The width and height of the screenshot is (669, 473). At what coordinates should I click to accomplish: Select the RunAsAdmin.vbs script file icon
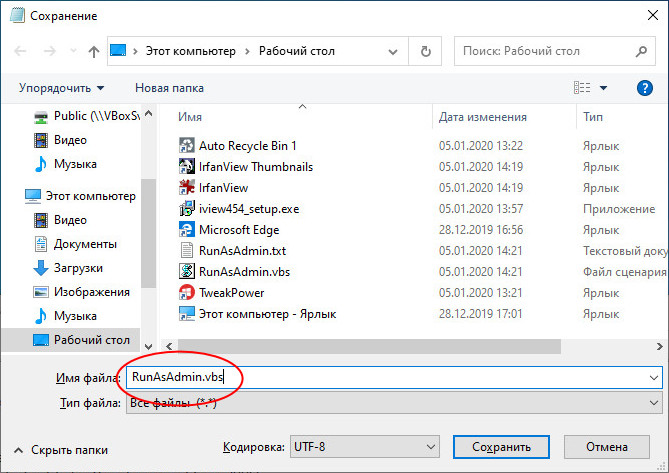[x=186, y=272]
